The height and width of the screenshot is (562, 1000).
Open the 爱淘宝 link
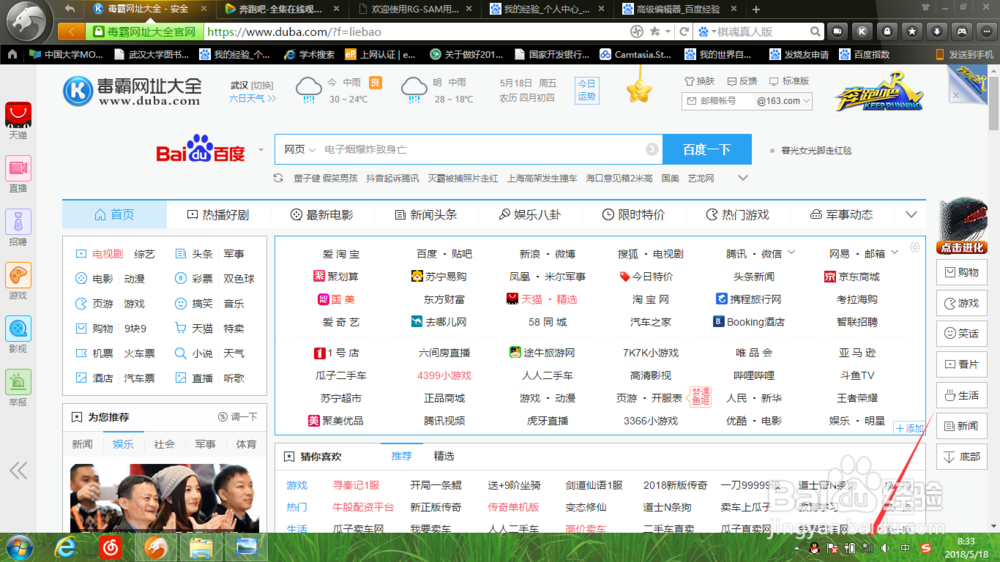coord(341,254)
